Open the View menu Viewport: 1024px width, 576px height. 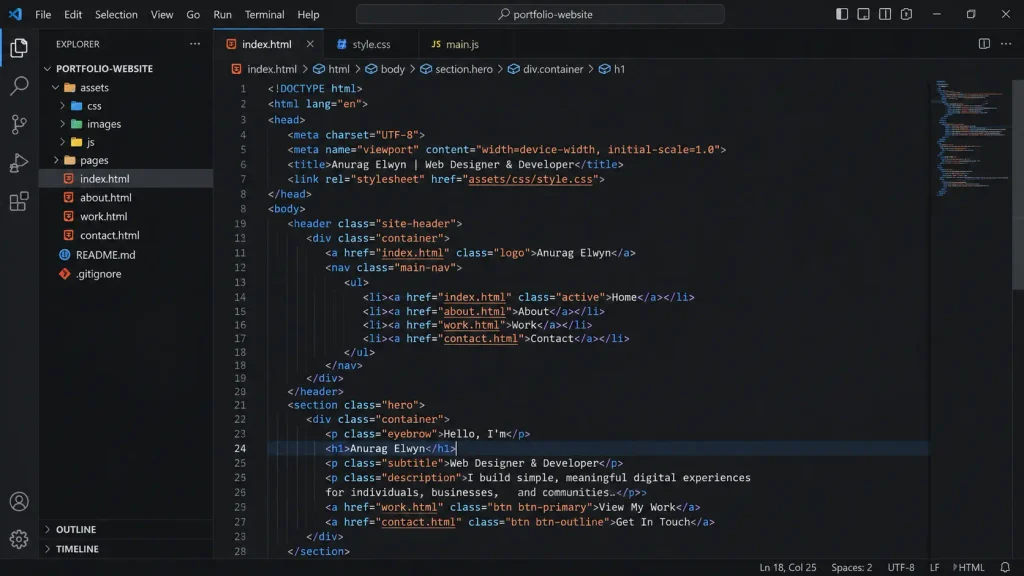[162, 14]
